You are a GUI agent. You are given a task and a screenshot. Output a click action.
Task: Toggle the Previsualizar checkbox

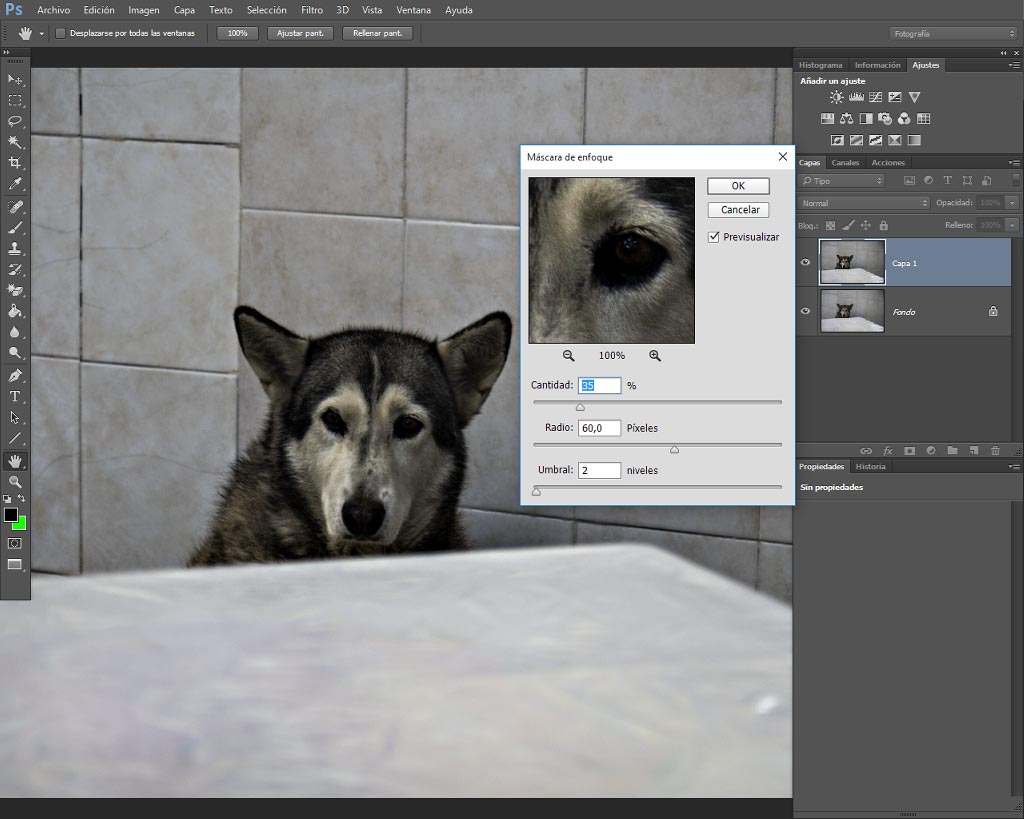714,237
